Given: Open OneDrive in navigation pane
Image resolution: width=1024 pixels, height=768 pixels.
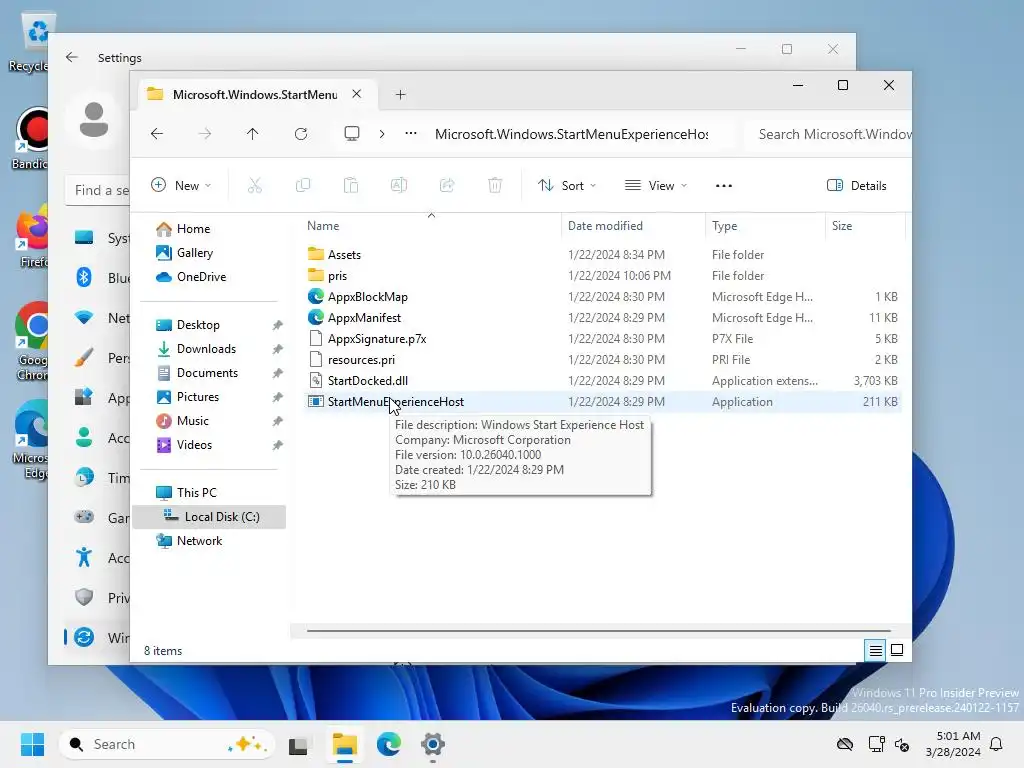Looking at the screenshot, I should click(201, 277).
